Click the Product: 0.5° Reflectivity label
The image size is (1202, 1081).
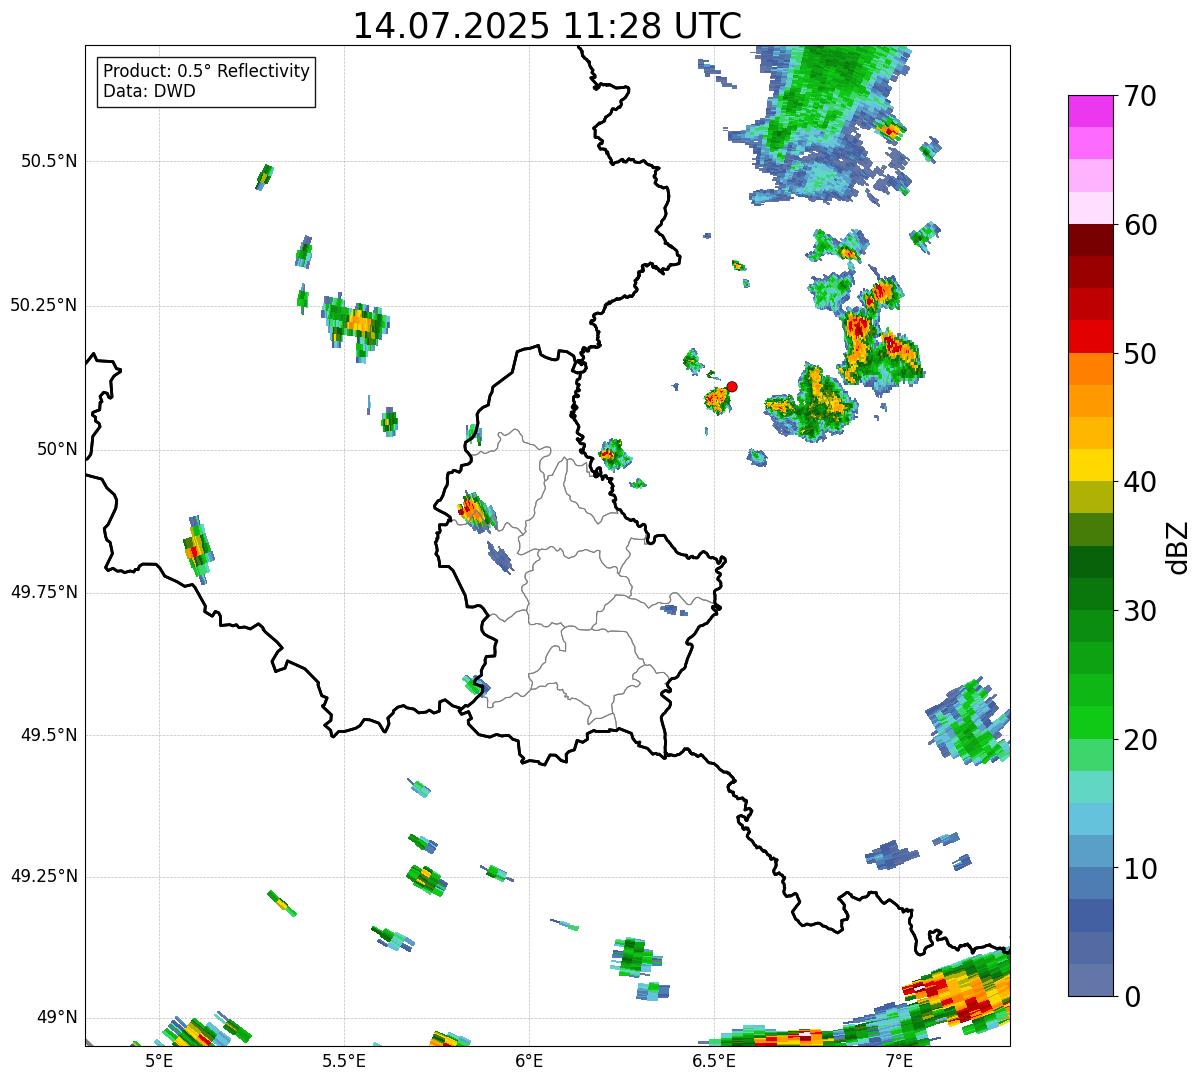207,72
